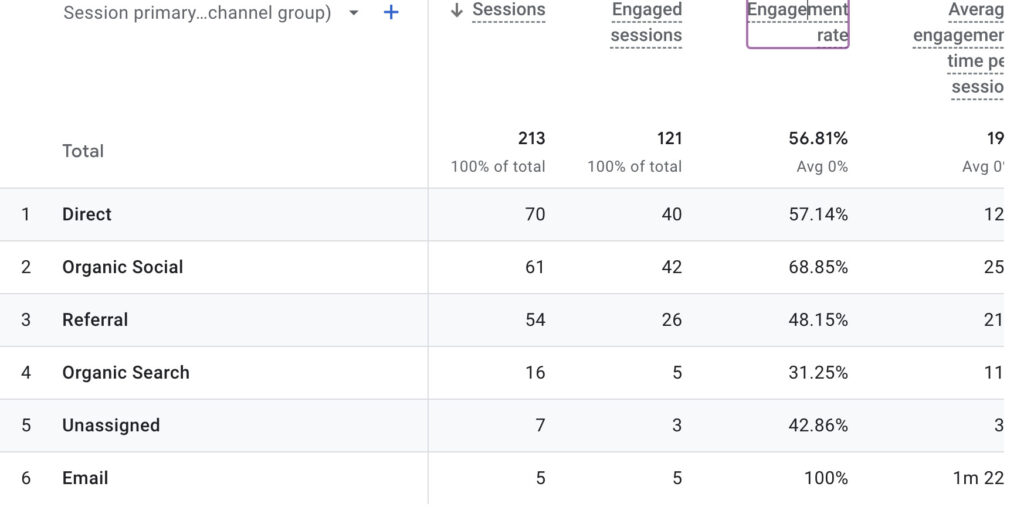Sort by Sessions column header
Viewport: 1024px width, 531px height.
point(508,10)
